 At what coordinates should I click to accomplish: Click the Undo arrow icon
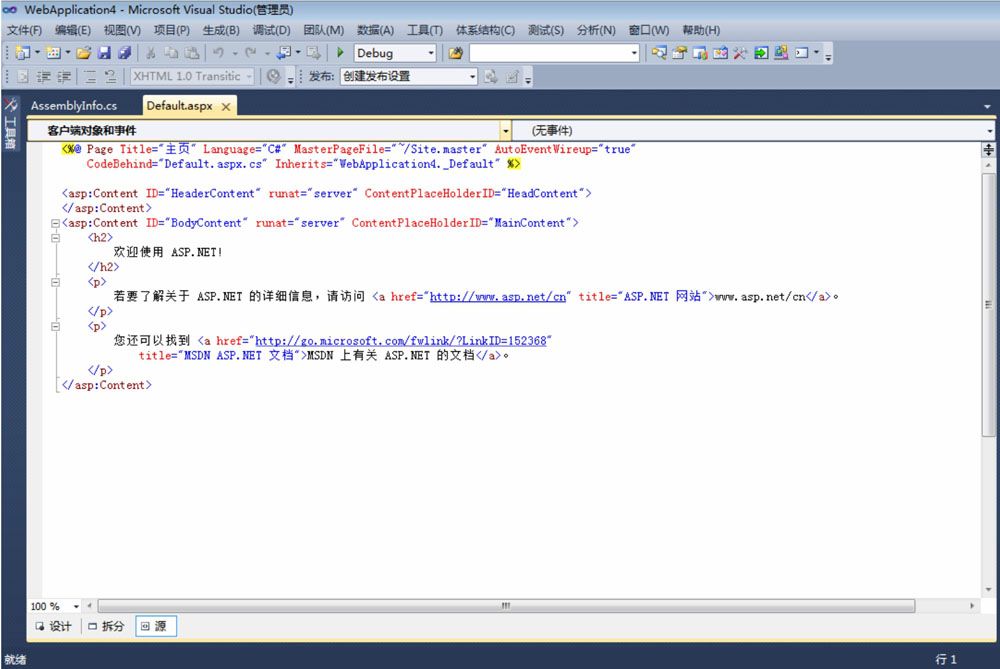(219, 53)
